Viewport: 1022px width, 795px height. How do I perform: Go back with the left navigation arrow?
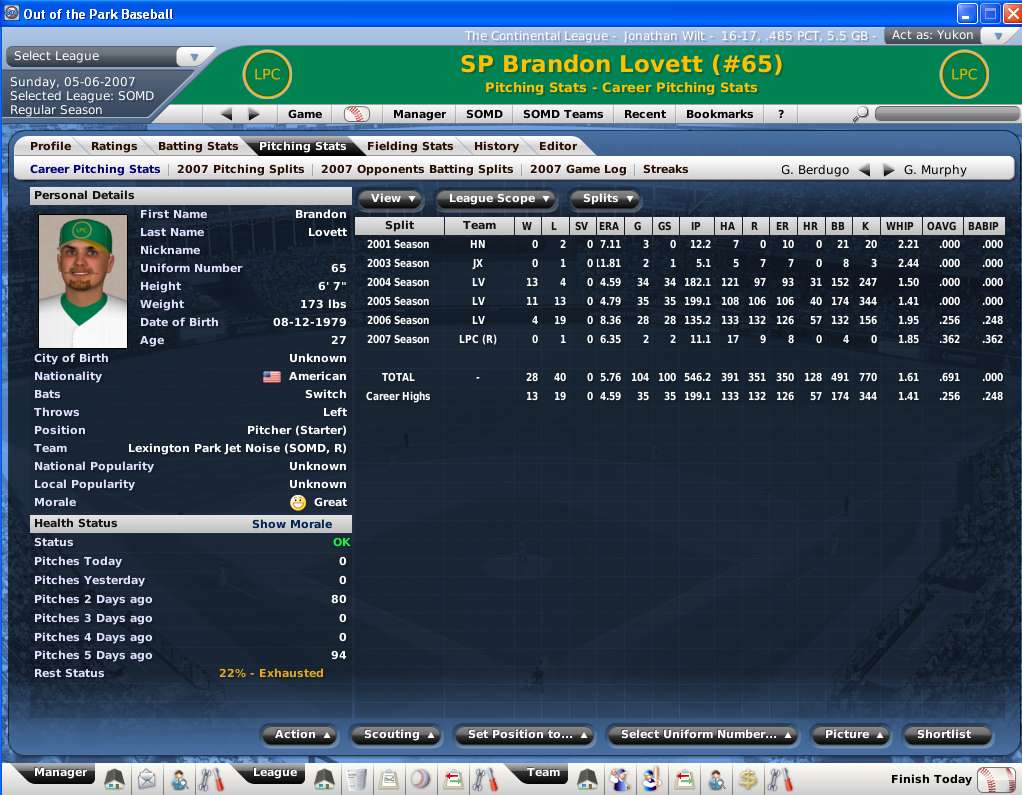[226, 114]
